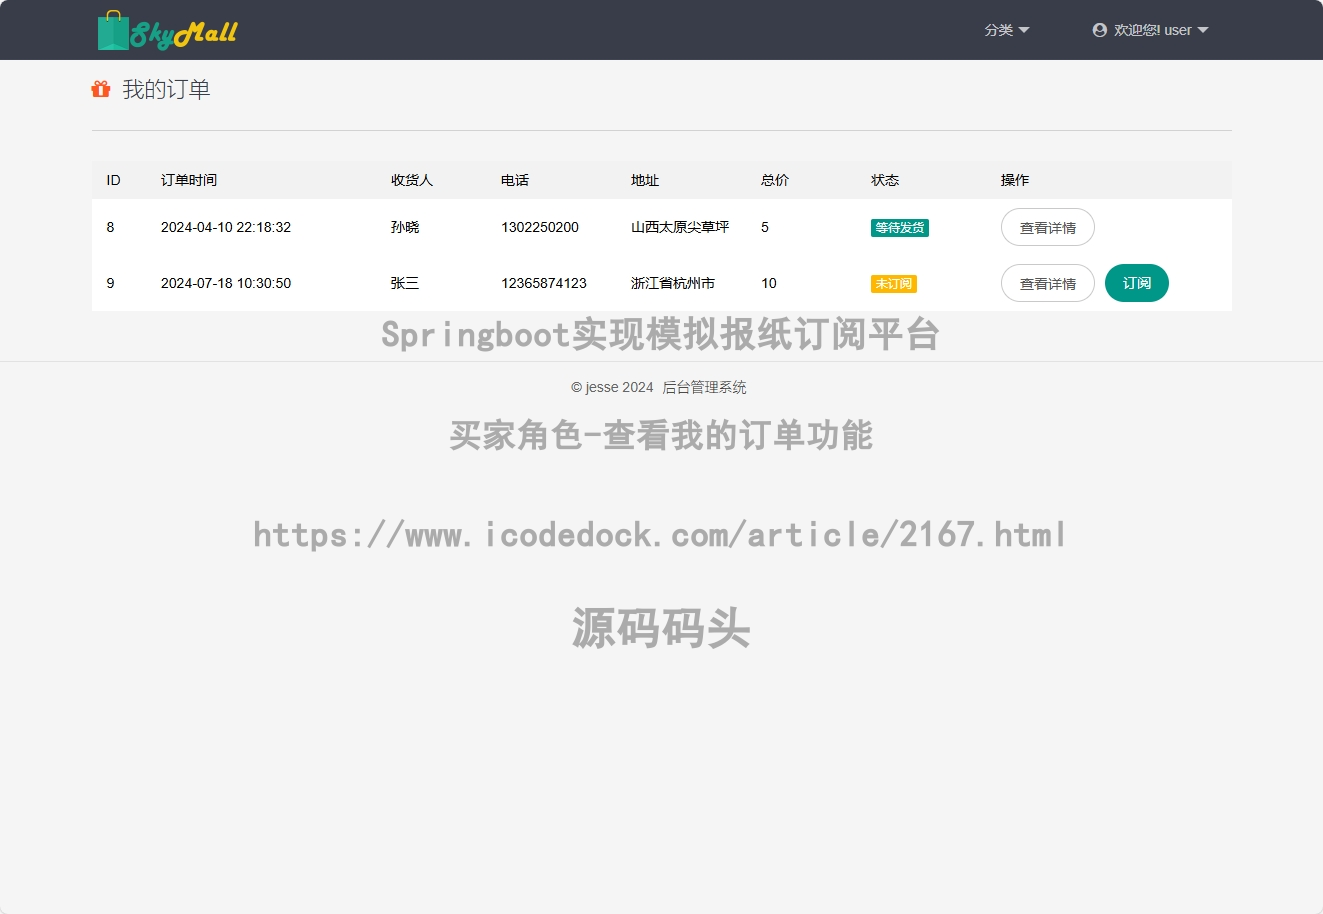This screenshot has width=1323, height=914.
Task: Click the 状态 column header
Action: coord(885,180)
